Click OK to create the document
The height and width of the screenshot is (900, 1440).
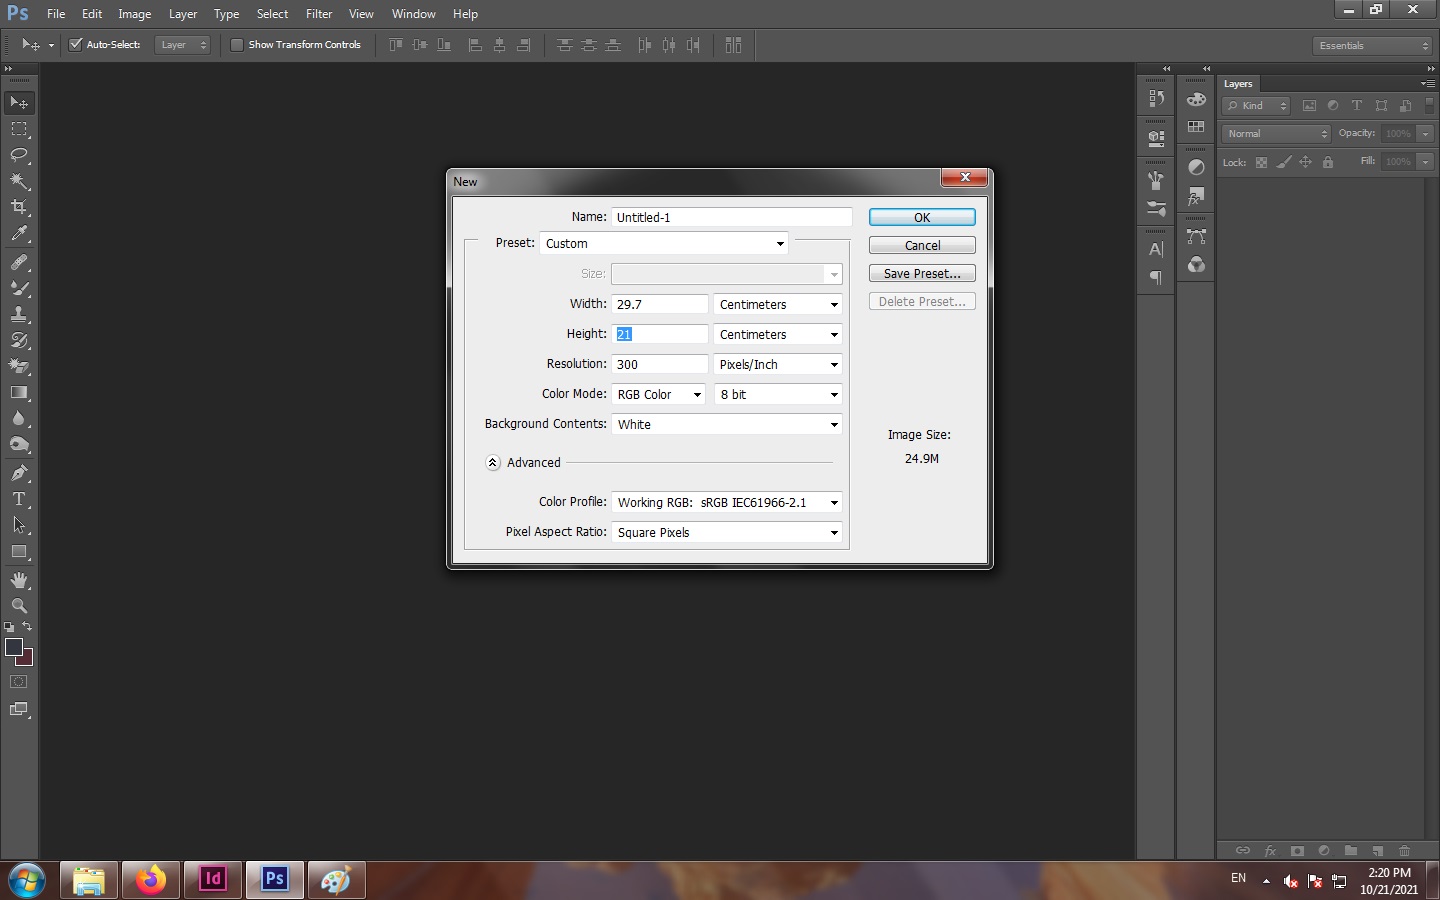pos(921,217)
